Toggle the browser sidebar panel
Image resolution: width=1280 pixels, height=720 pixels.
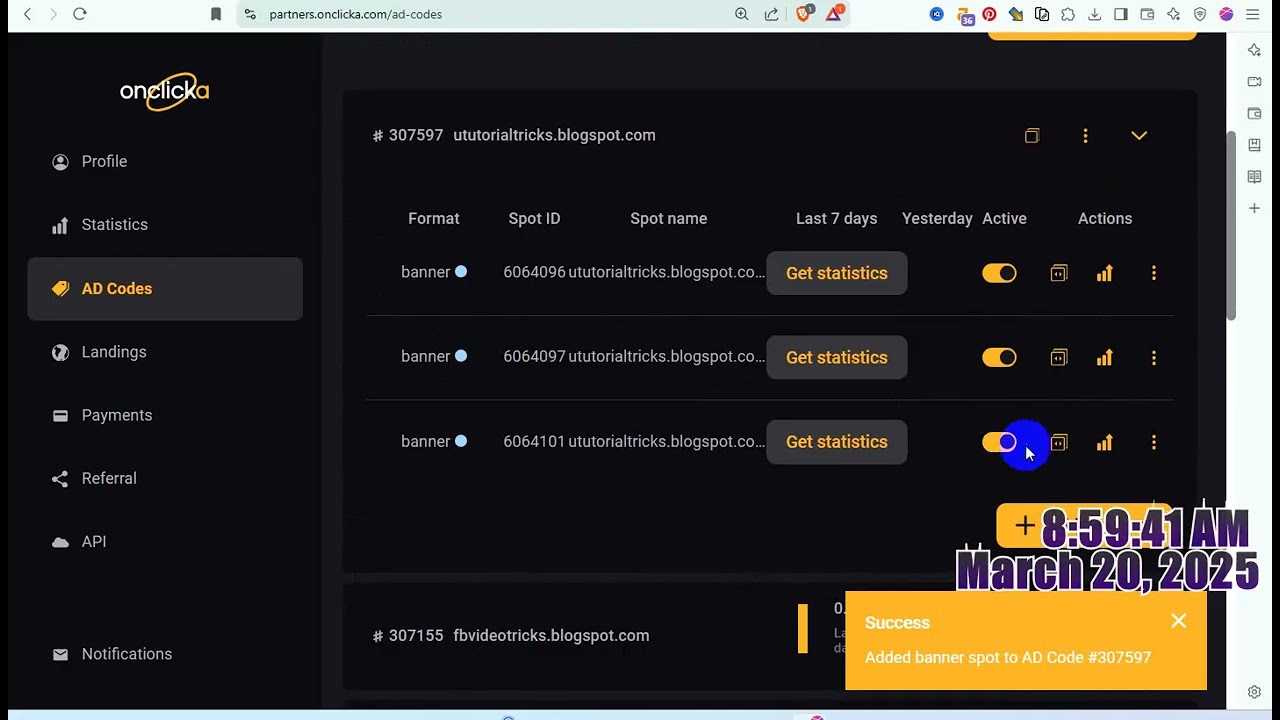[x=1121, y=14]
